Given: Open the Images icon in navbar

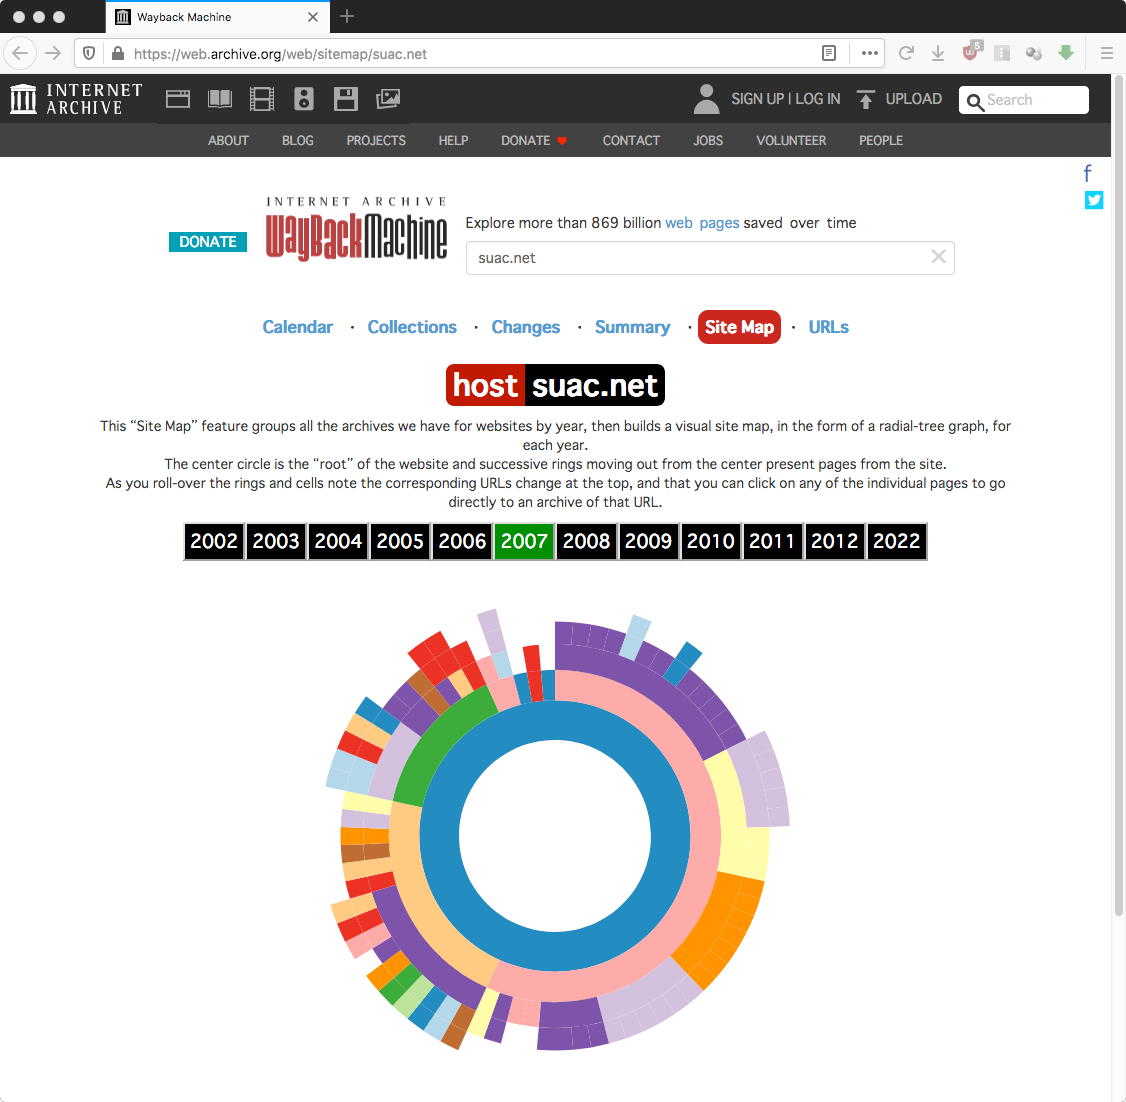Looking at the screenshot, I should click(388, 99).
